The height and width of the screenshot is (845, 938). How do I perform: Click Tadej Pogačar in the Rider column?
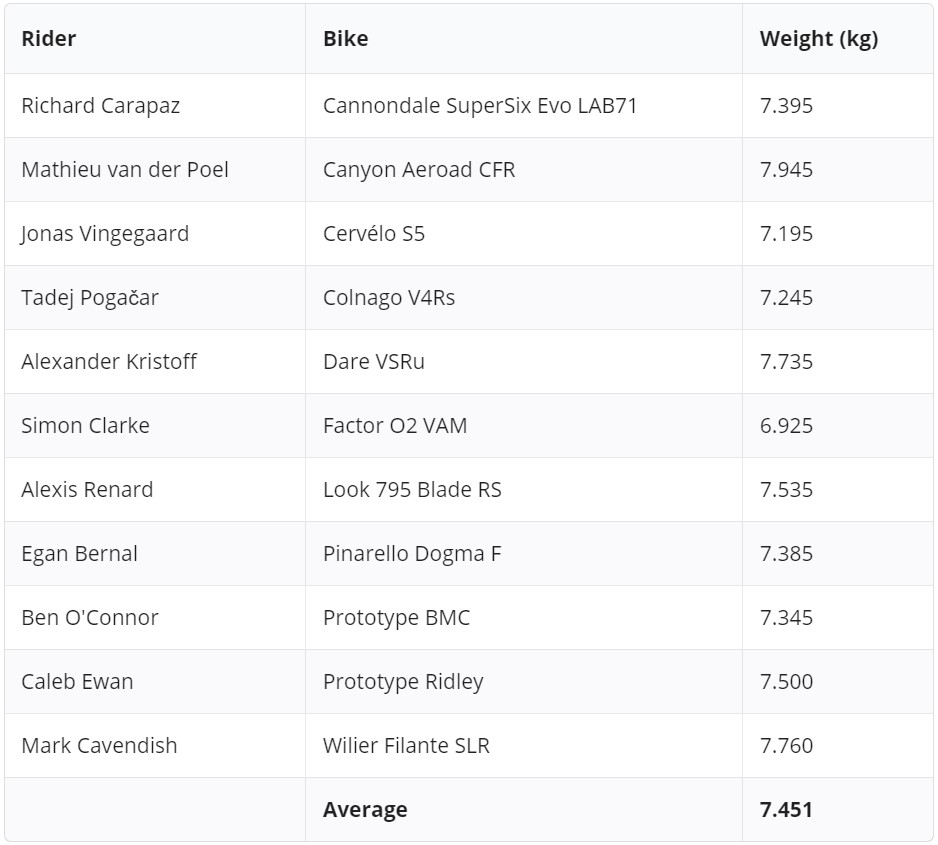coord(90,298)
